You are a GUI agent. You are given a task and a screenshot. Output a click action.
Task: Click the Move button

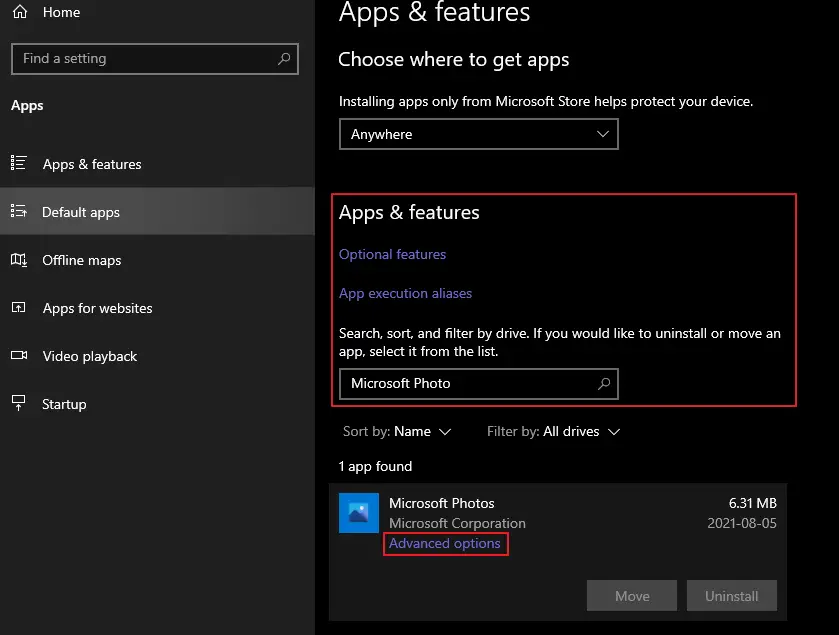pos(632,595)
